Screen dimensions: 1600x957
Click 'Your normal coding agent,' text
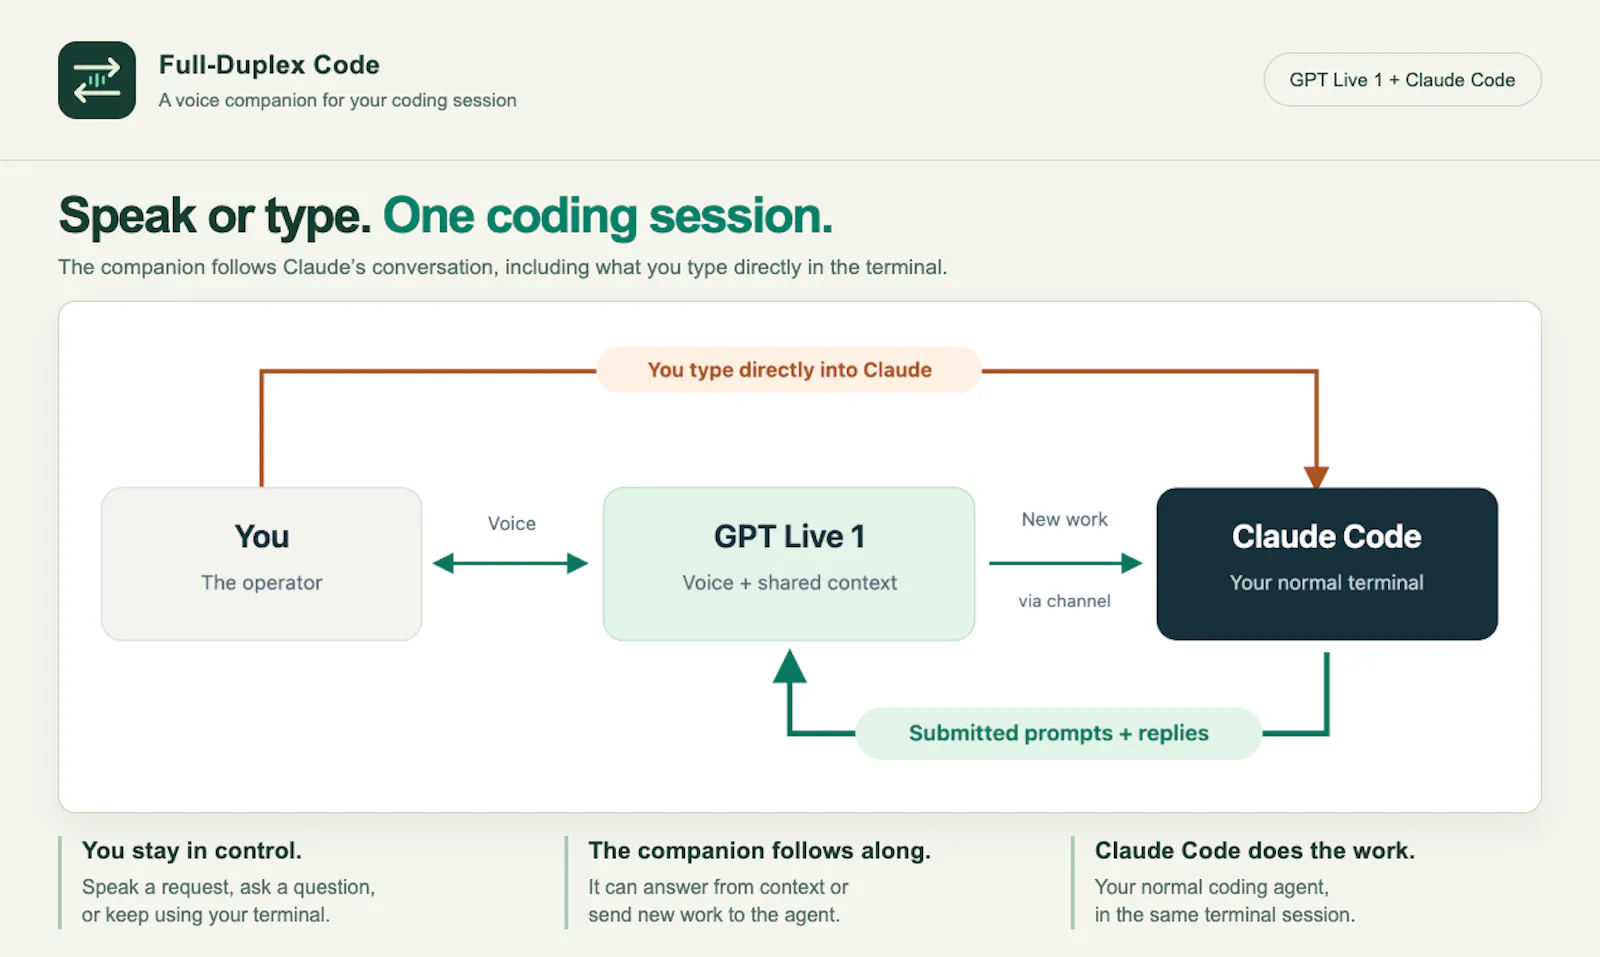(x=1212, y=887)
